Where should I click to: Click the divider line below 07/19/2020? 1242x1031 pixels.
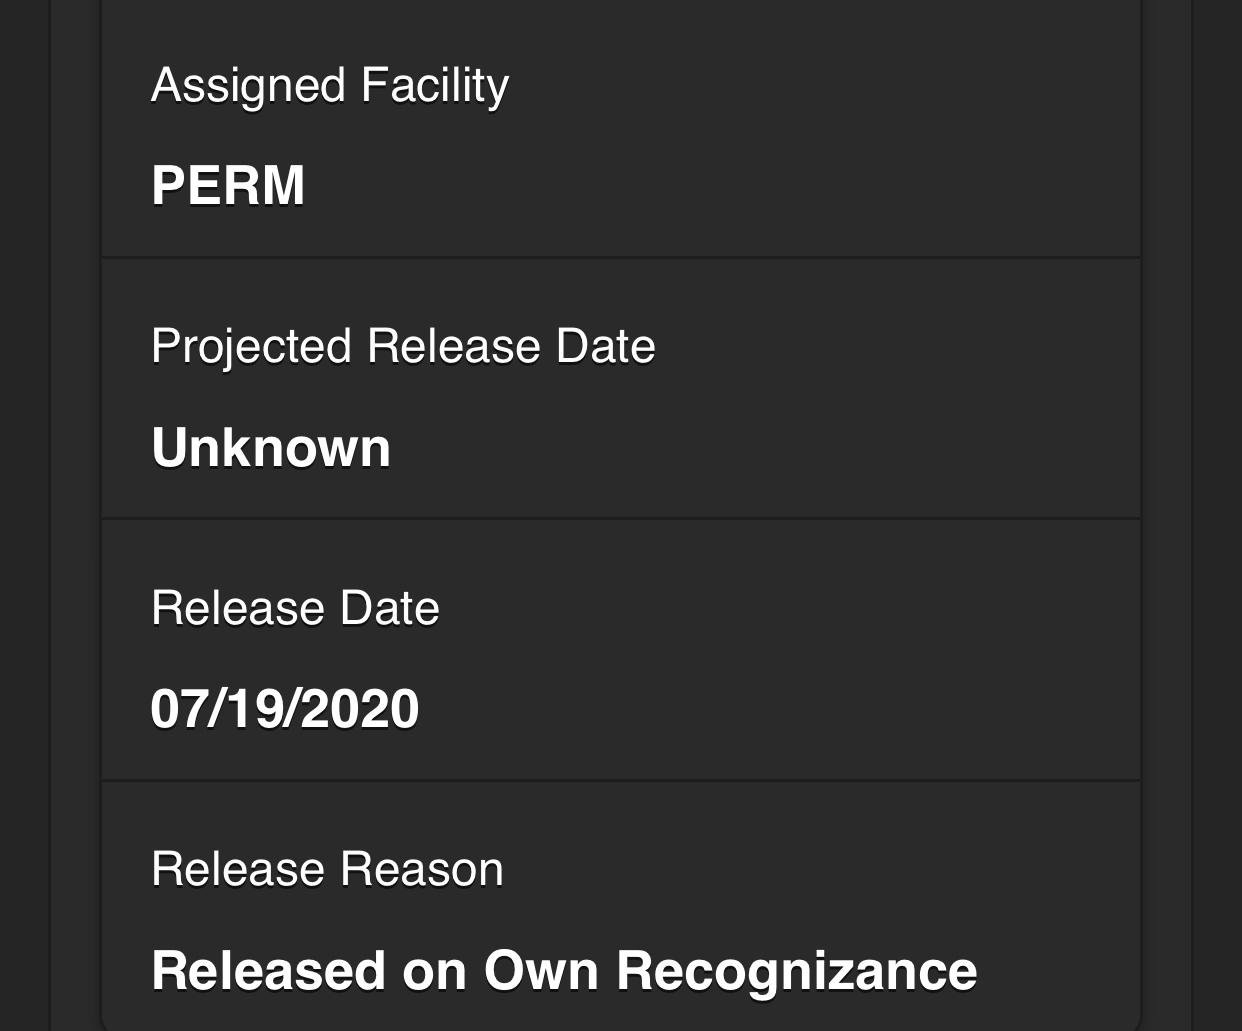point(620,780)
